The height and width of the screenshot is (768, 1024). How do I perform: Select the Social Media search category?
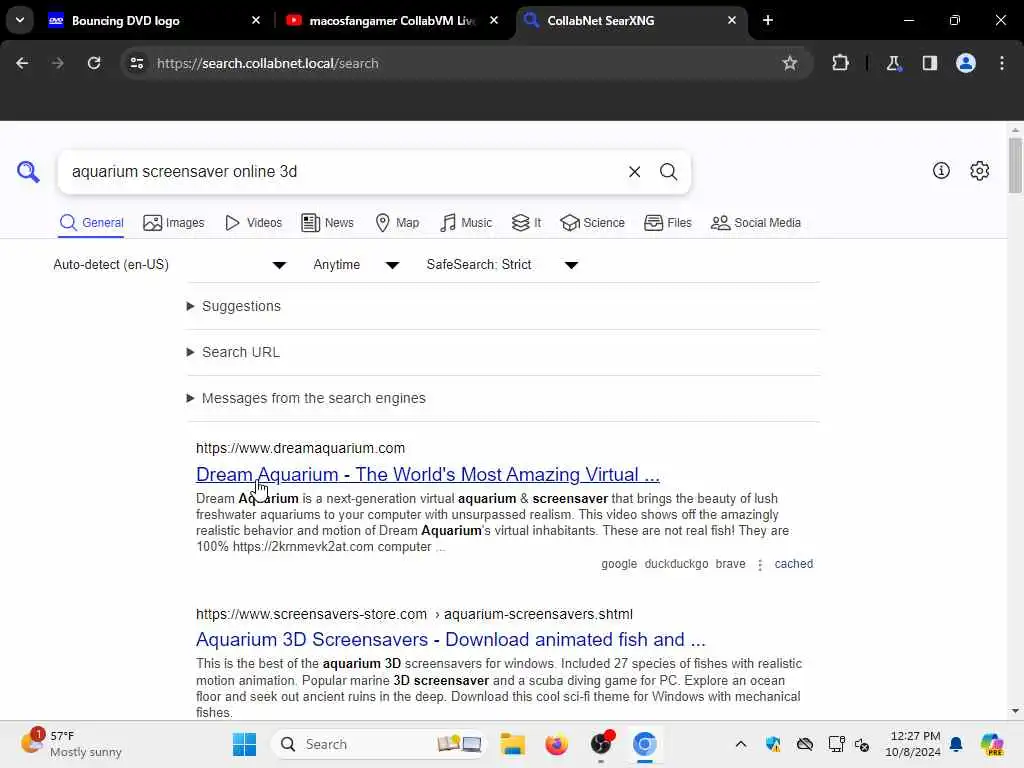(756, 223)
